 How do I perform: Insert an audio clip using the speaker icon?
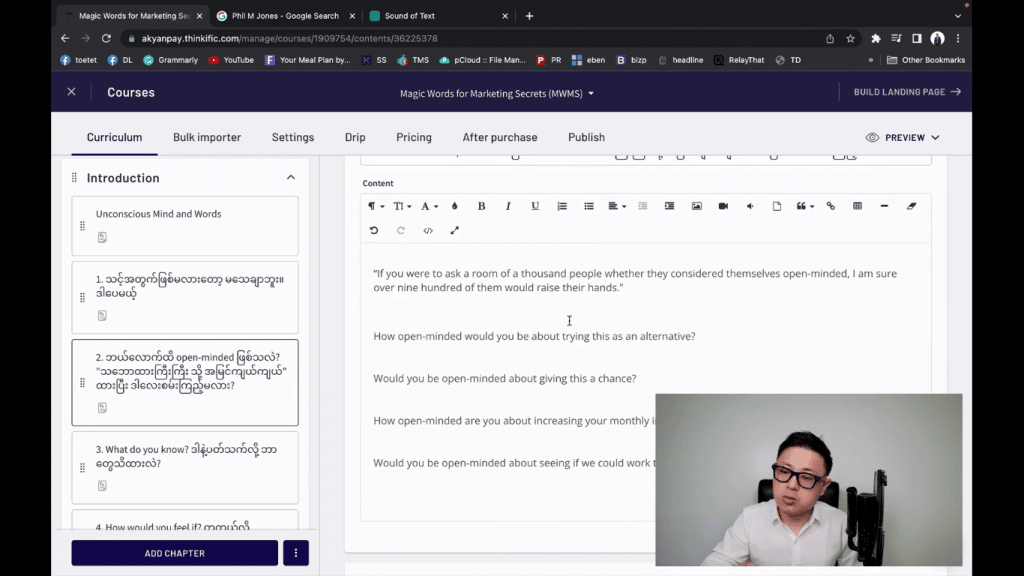pyautogui.click(x=750, y=206)
